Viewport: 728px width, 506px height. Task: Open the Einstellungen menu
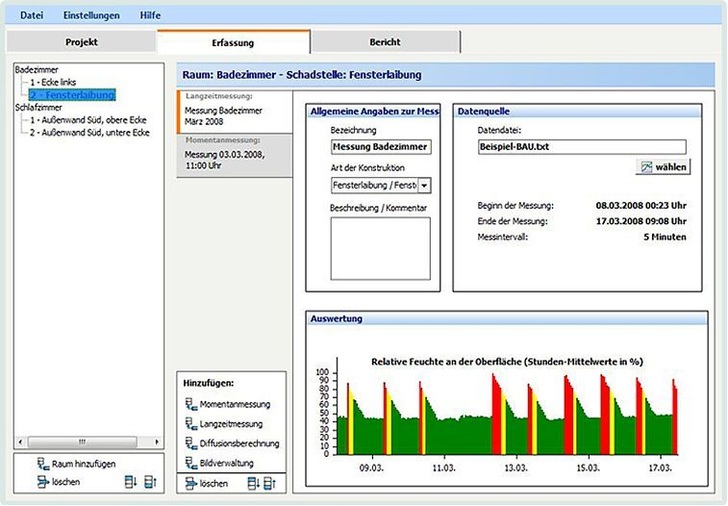(91, 15)
